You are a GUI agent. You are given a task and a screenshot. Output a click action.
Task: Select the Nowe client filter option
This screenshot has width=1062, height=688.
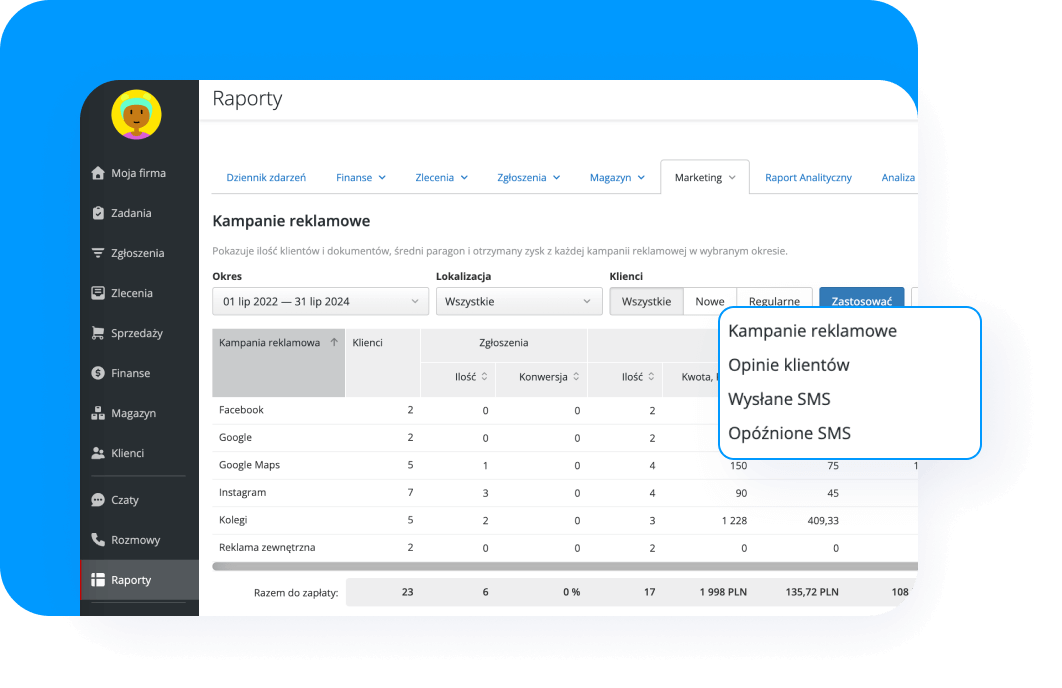[710, 300]
